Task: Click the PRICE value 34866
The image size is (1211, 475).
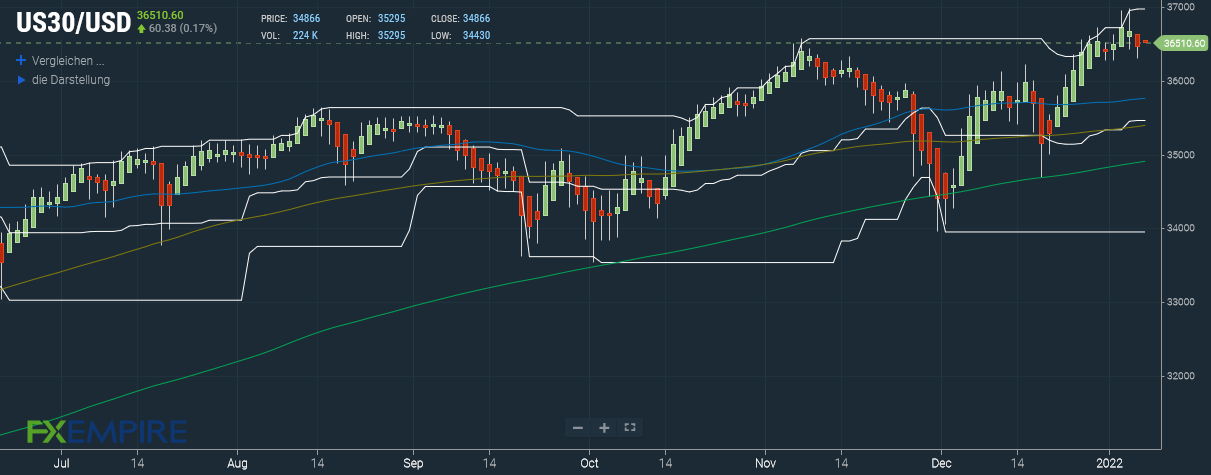Action: (x=309, y=19)
